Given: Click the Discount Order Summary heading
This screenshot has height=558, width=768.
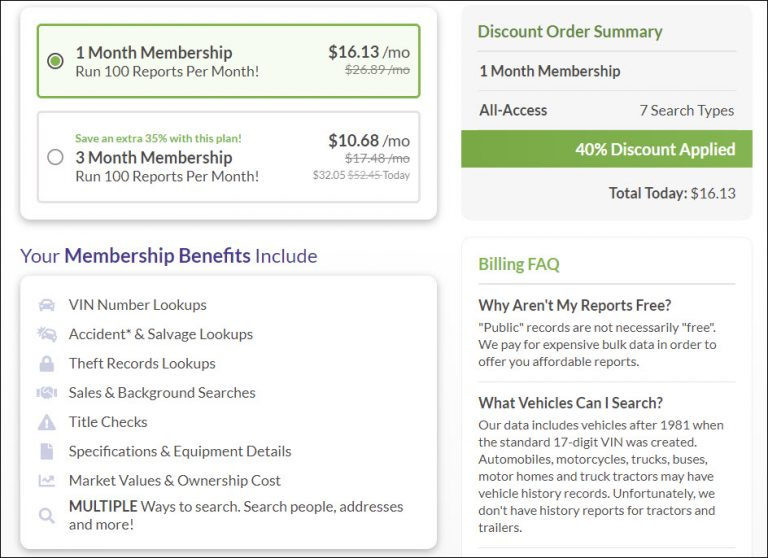Looking at the screenshot, I should [570, 31].
